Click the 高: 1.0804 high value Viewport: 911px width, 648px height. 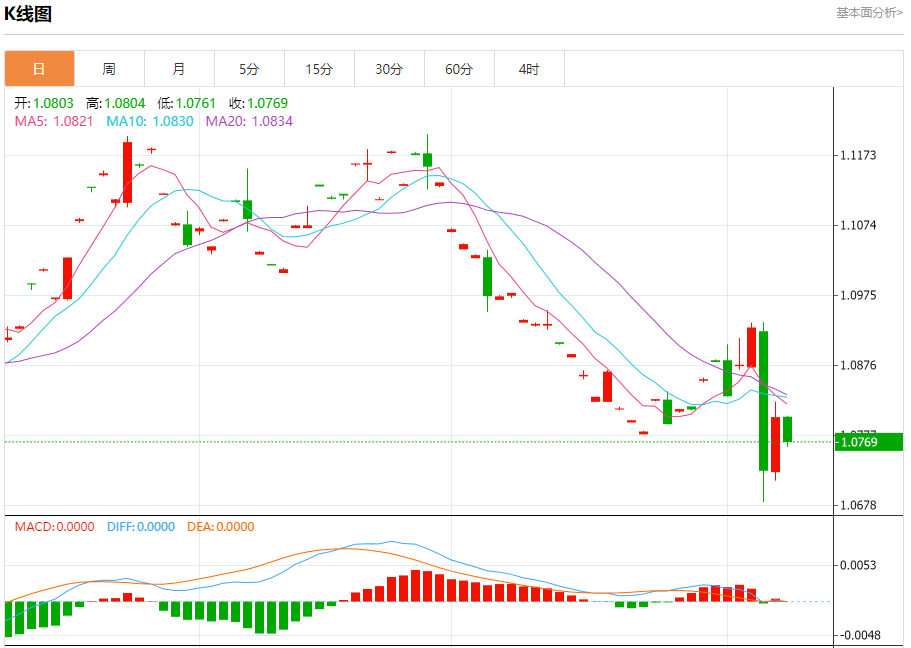[x=116, y=103]
